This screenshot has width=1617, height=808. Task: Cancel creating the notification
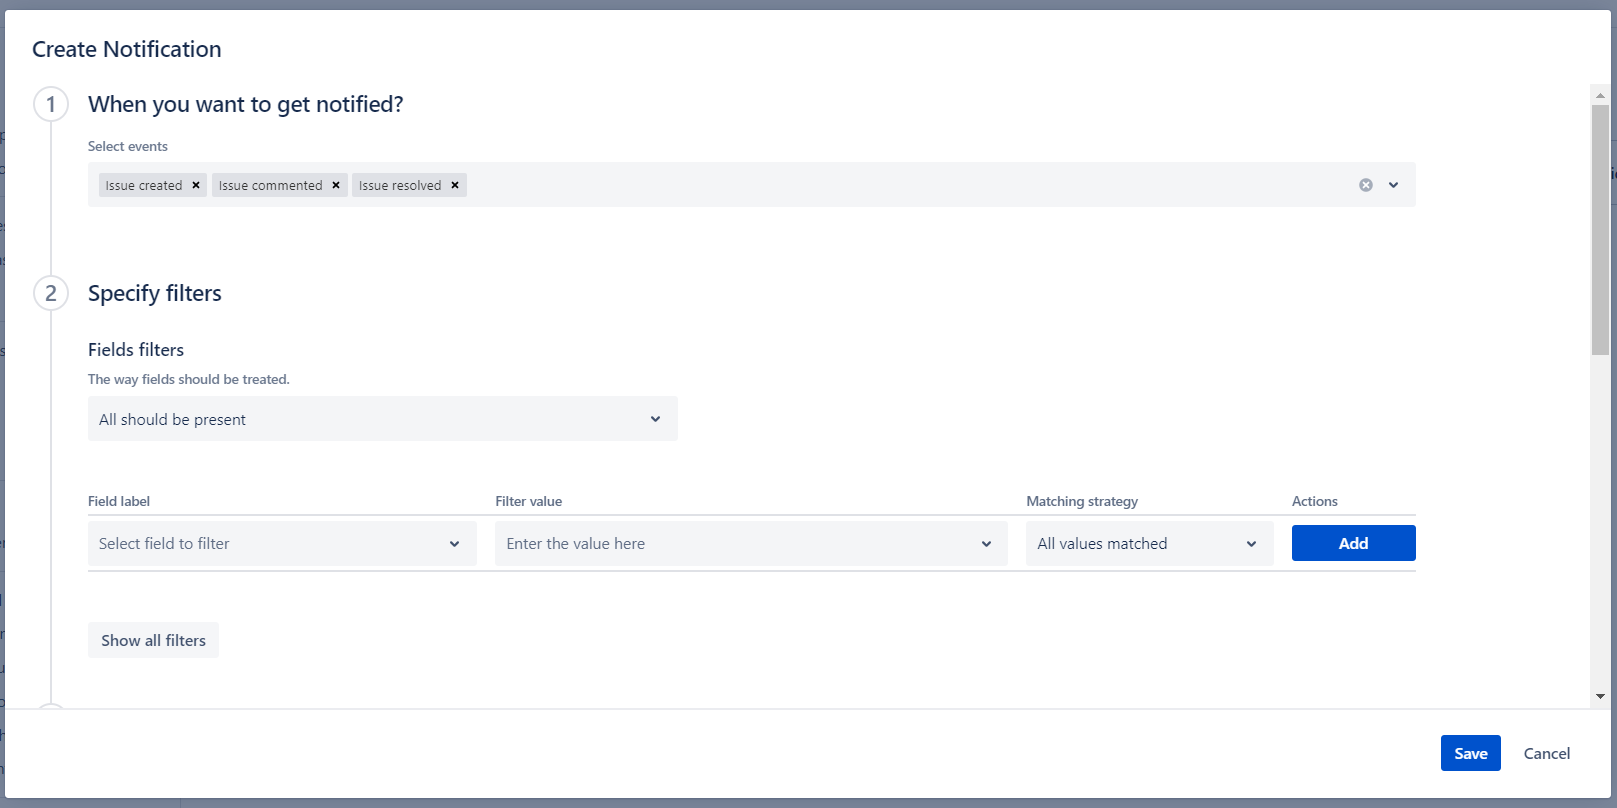tap(1546, 753)
